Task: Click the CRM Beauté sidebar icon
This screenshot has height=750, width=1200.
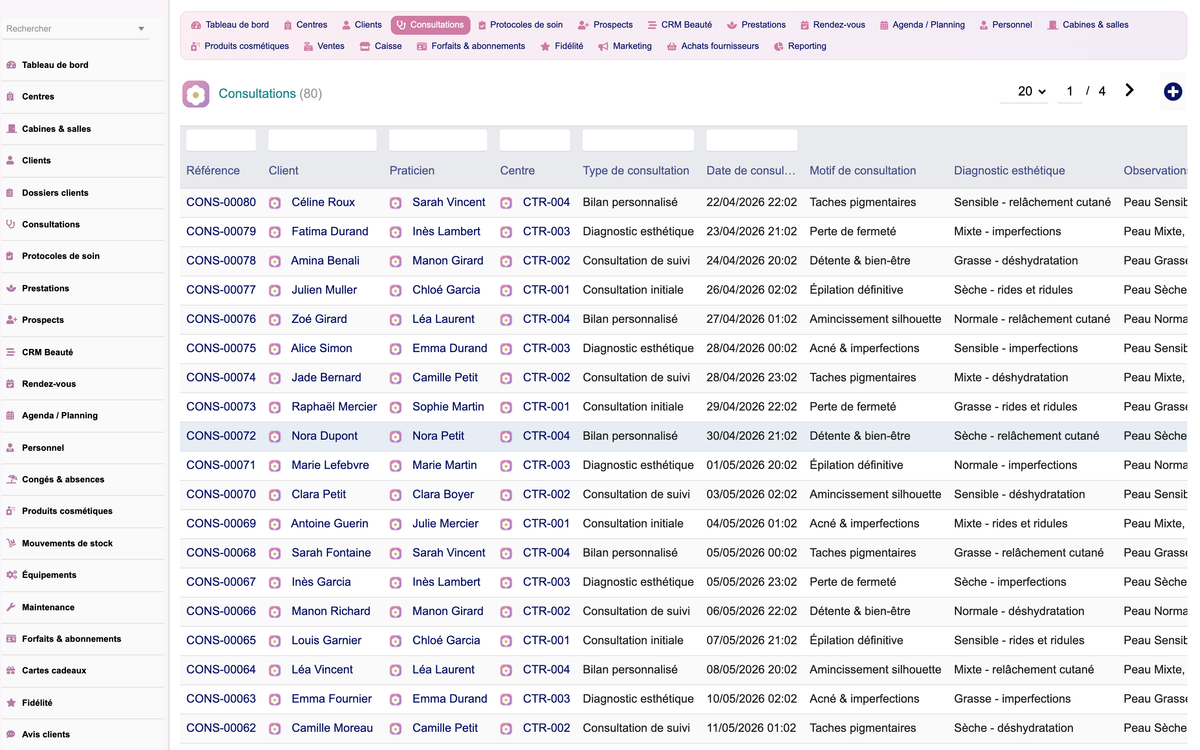Action: pyautogui.click(x=11, y=352)
